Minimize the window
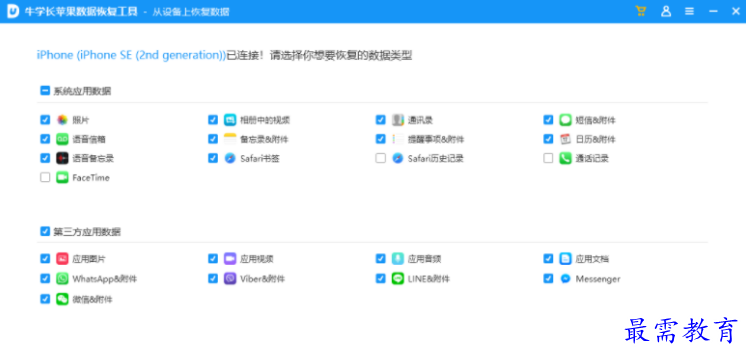The image size is (746, 362). [x=713, y=11]
